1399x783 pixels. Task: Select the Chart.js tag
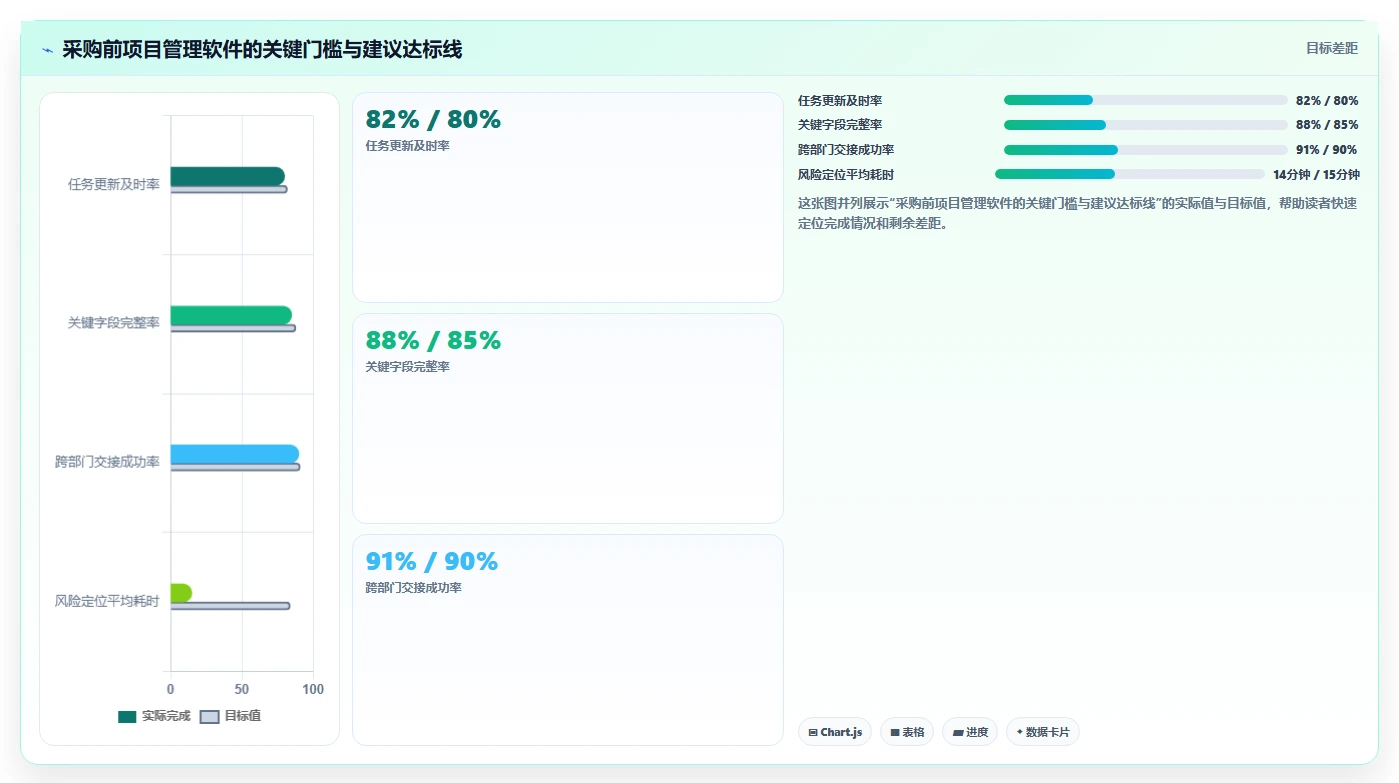pos(835,732)
